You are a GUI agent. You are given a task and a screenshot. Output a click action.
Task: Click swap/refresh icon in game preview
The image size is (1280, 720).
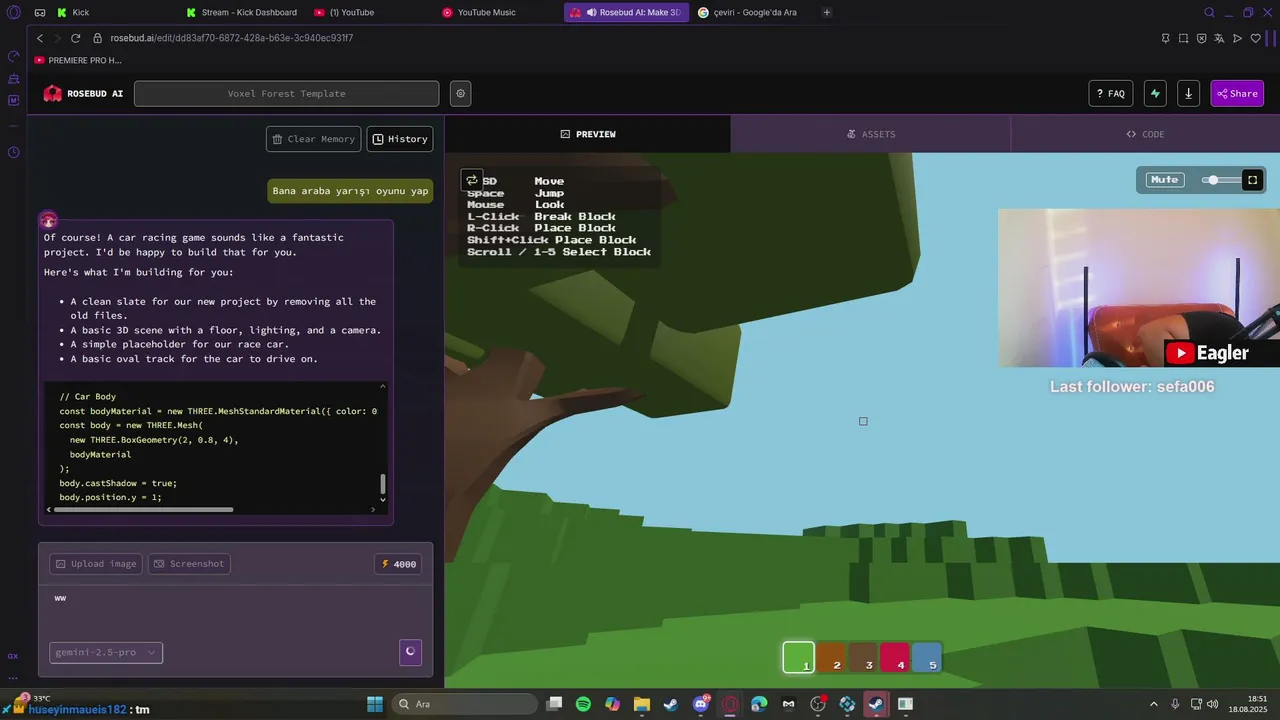(472, 180)
